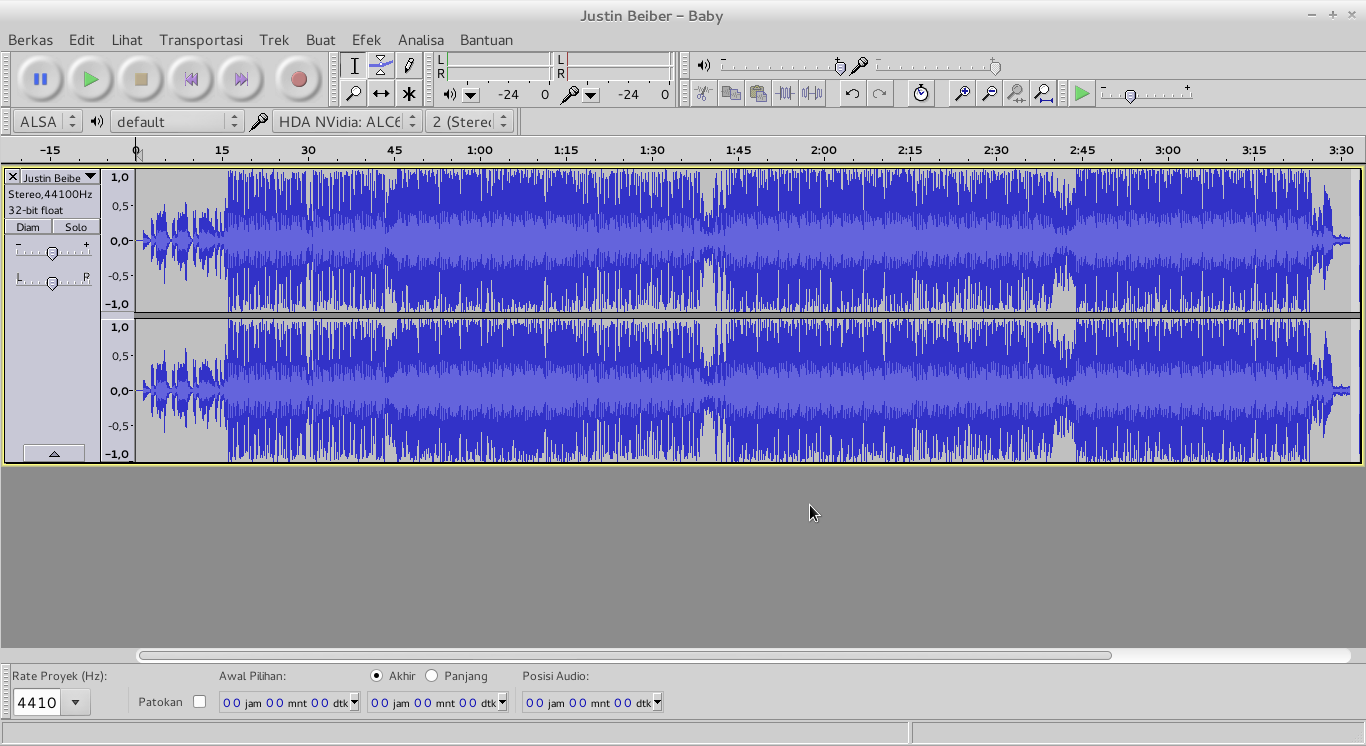Play at speed with the small green arrow
This screenshot has width=1366, height=746.
pyautogui.click(x=1082, y=93)
